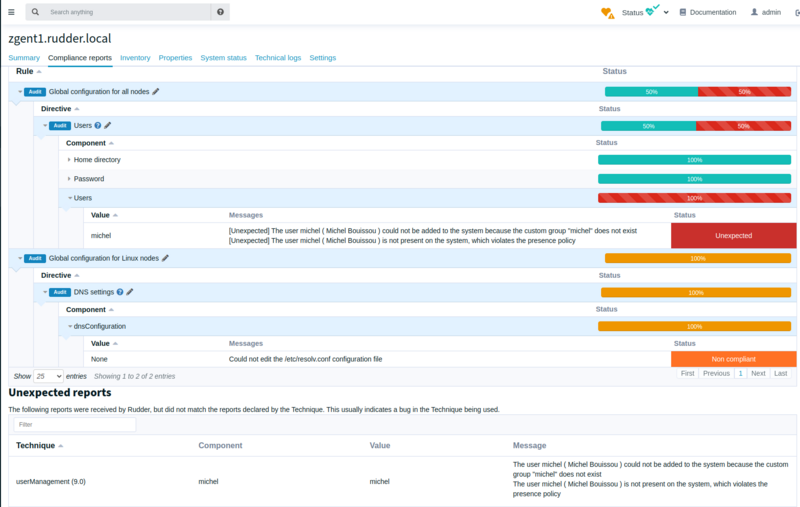Image resolution: width=800 pixels, height=507 pixels.
Task: Expand the Password component
Action: click(69, 179)
